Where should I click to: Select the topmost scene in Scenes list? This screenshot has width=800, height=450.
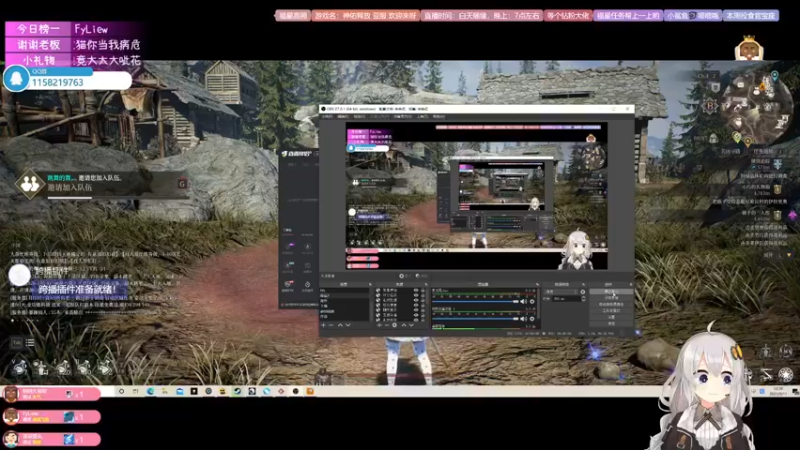click(x=344, y=290)
